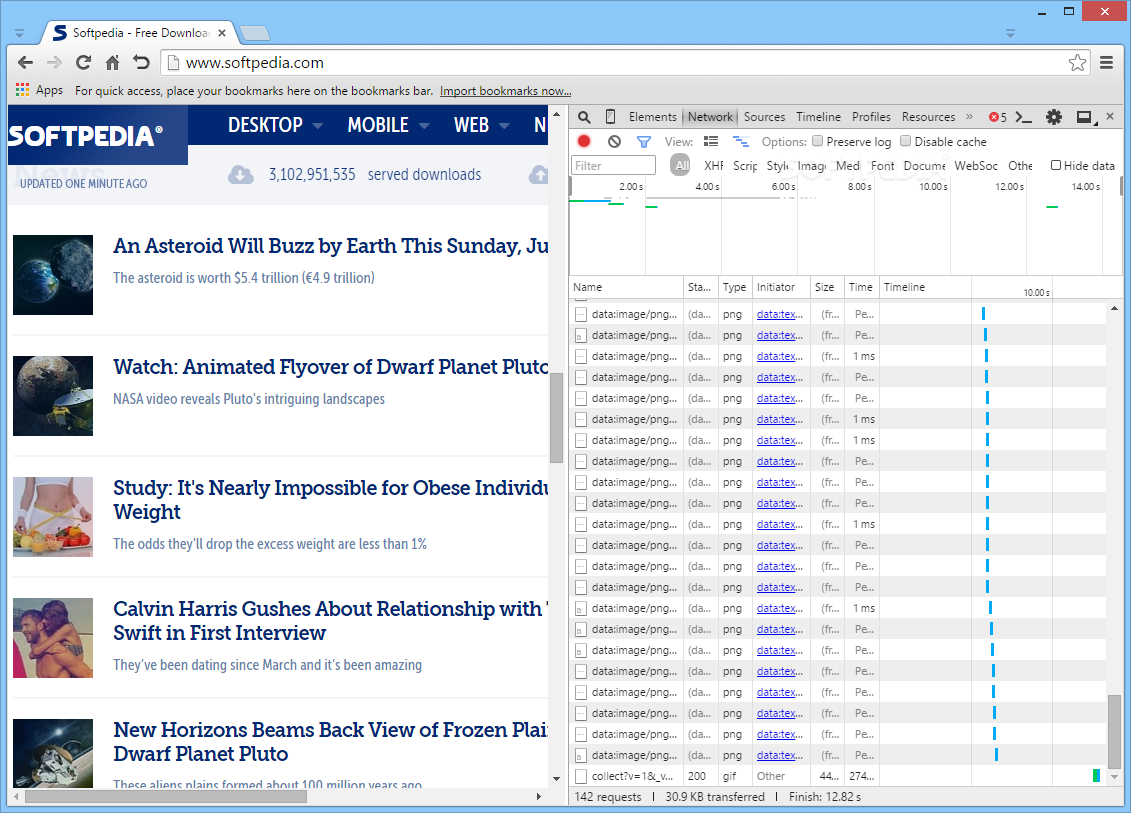Viewport: 1131px width, 813px height.
Task: Open a new browser tab
Action: 255,33
